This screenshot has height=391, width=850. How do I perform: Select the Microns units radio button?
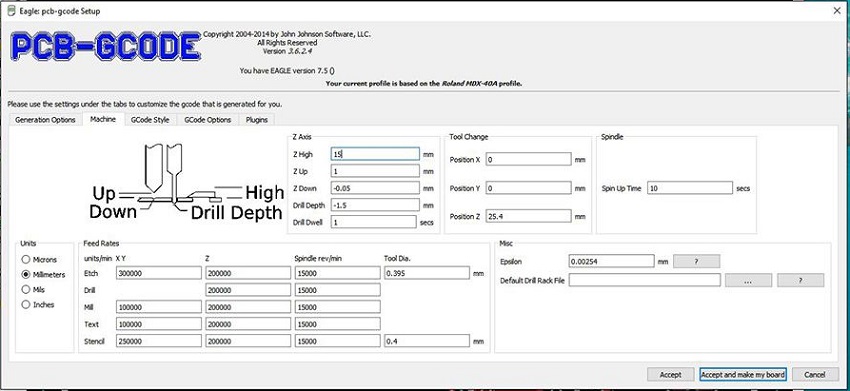pyautogui.click(x=25, y=259)
